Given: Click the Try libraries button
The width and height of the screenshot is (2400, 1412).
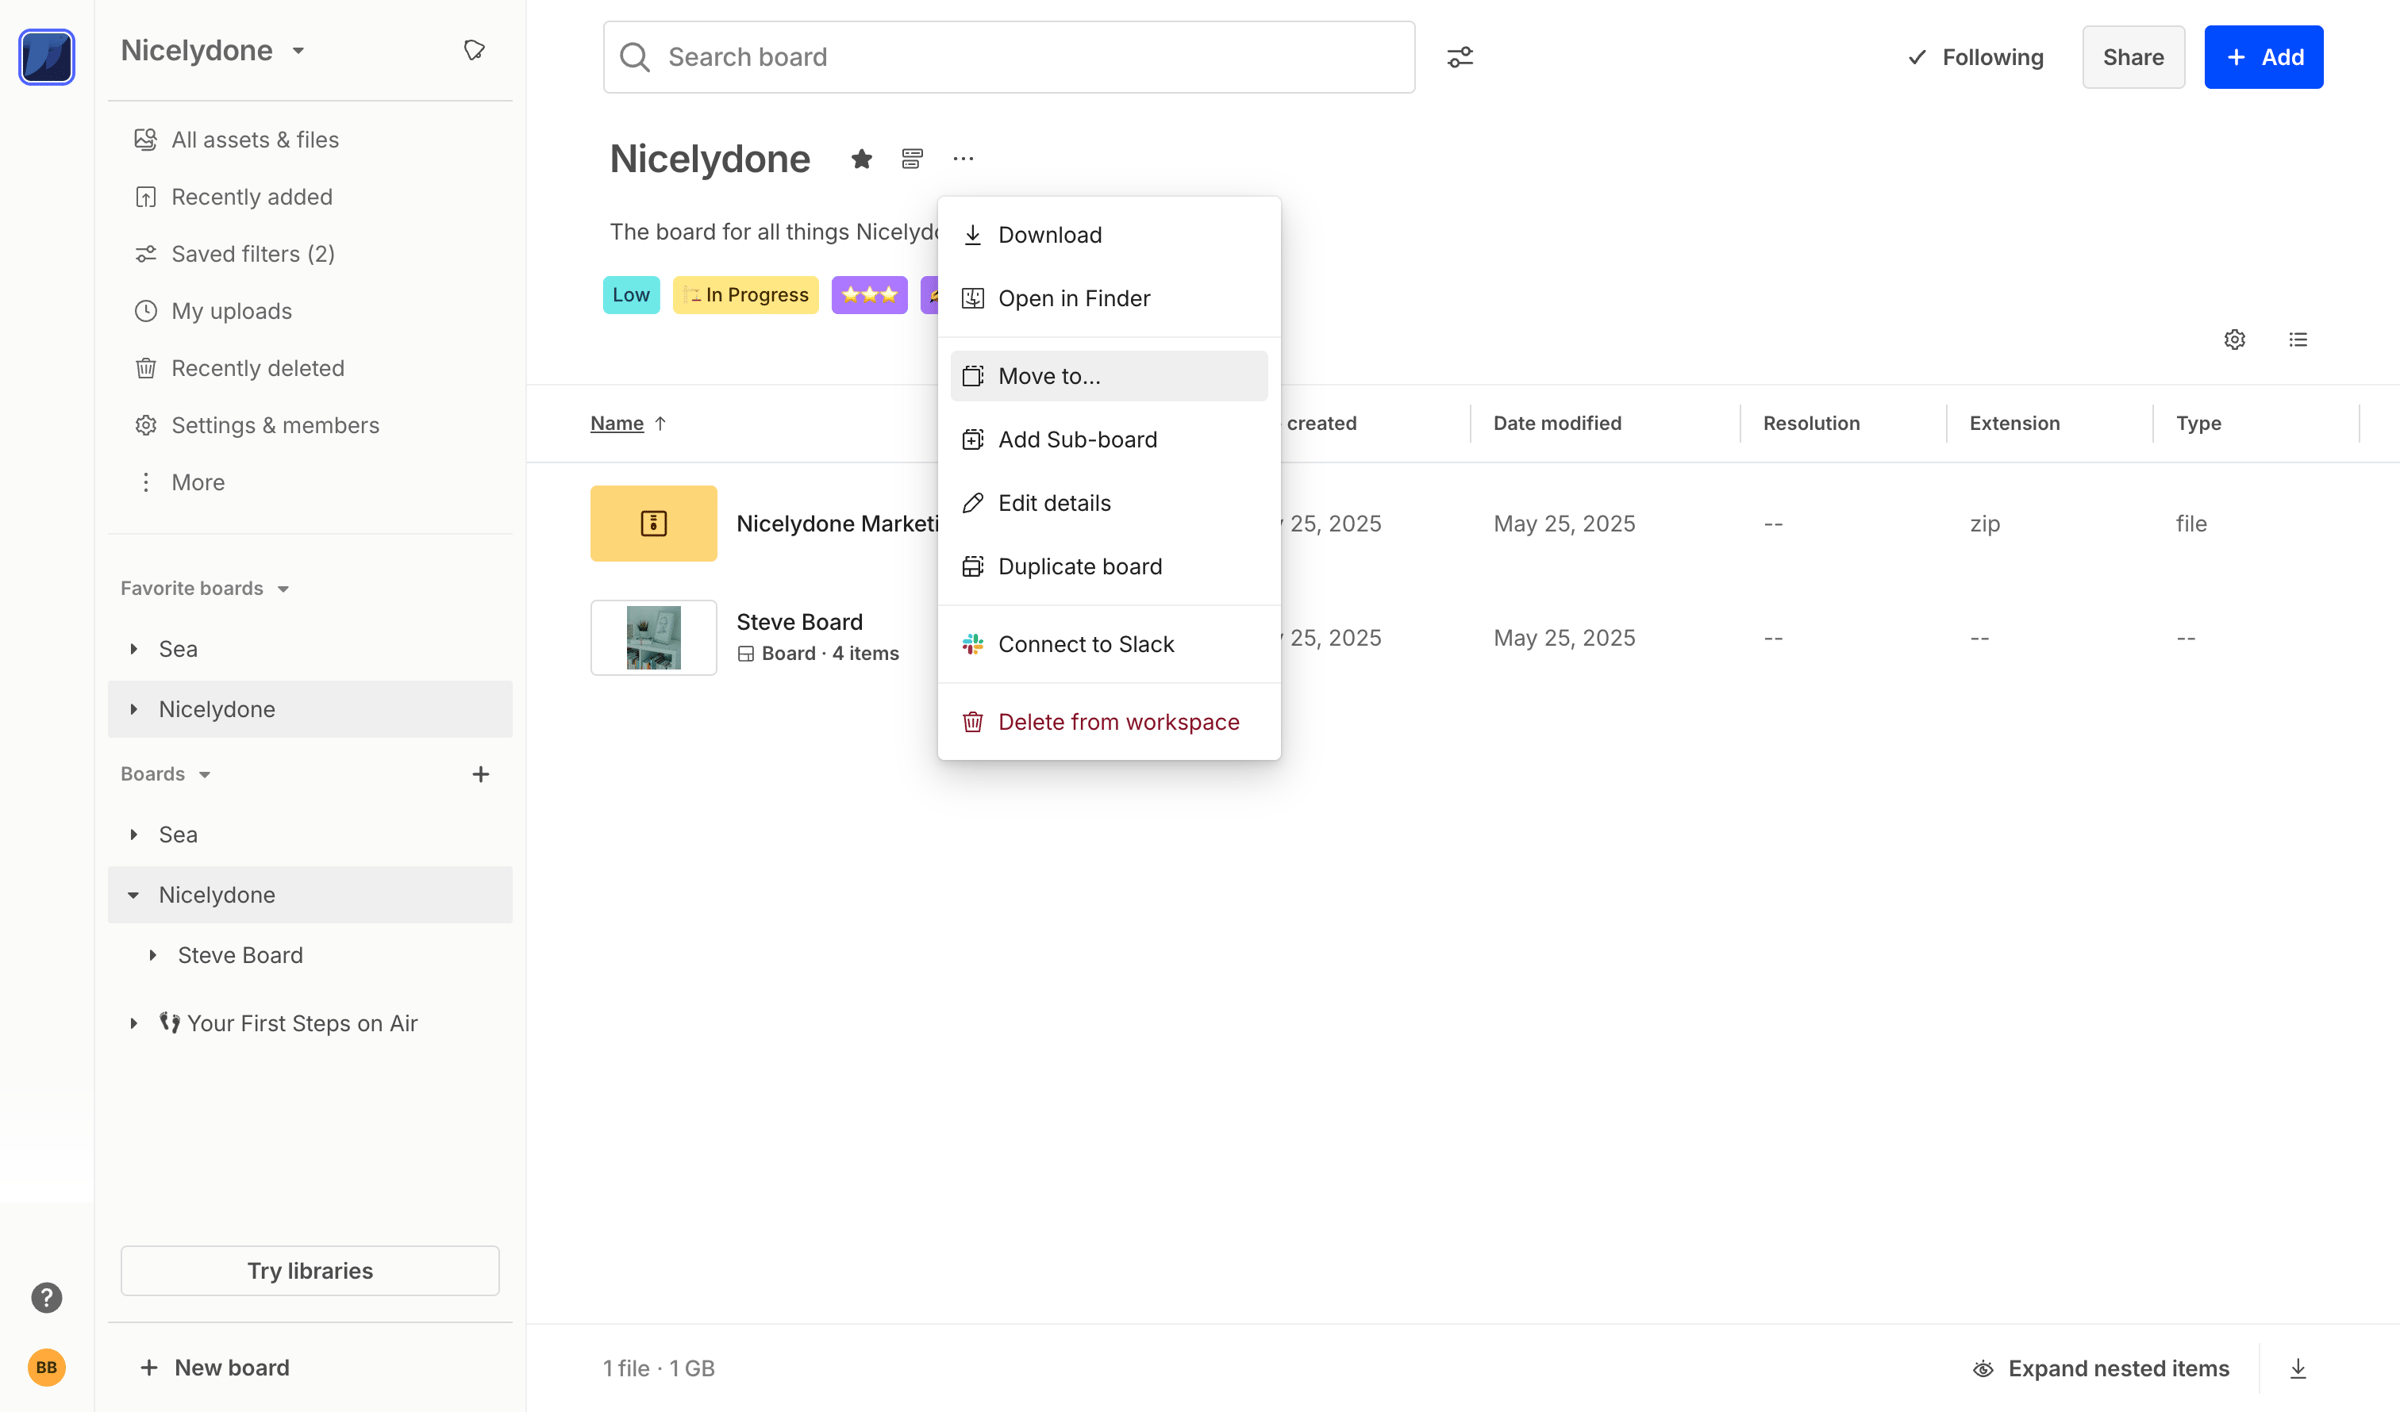Looking at the screenshot, I should pyautogui.click(x=310, y=1270).
